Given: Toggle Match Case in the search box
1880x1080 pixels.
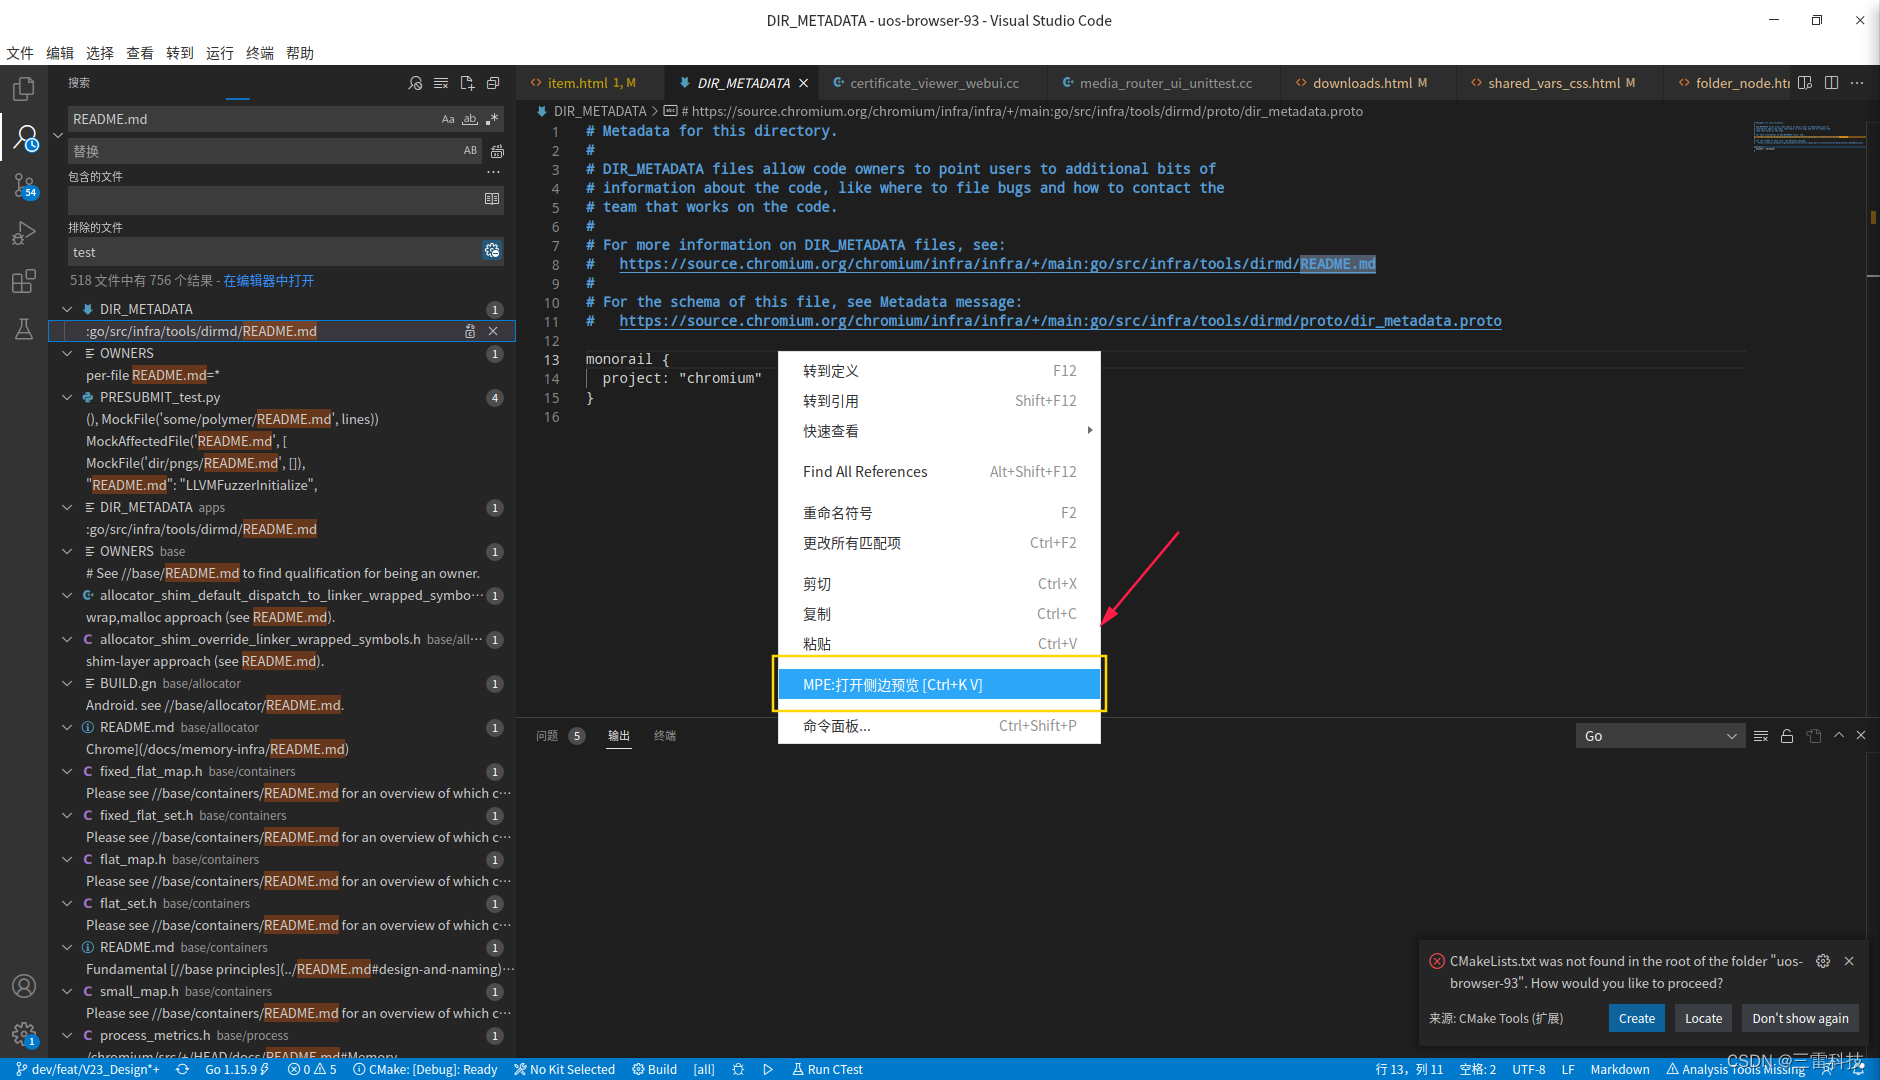Looking at the screenshot, I should [x=447, y=119].
